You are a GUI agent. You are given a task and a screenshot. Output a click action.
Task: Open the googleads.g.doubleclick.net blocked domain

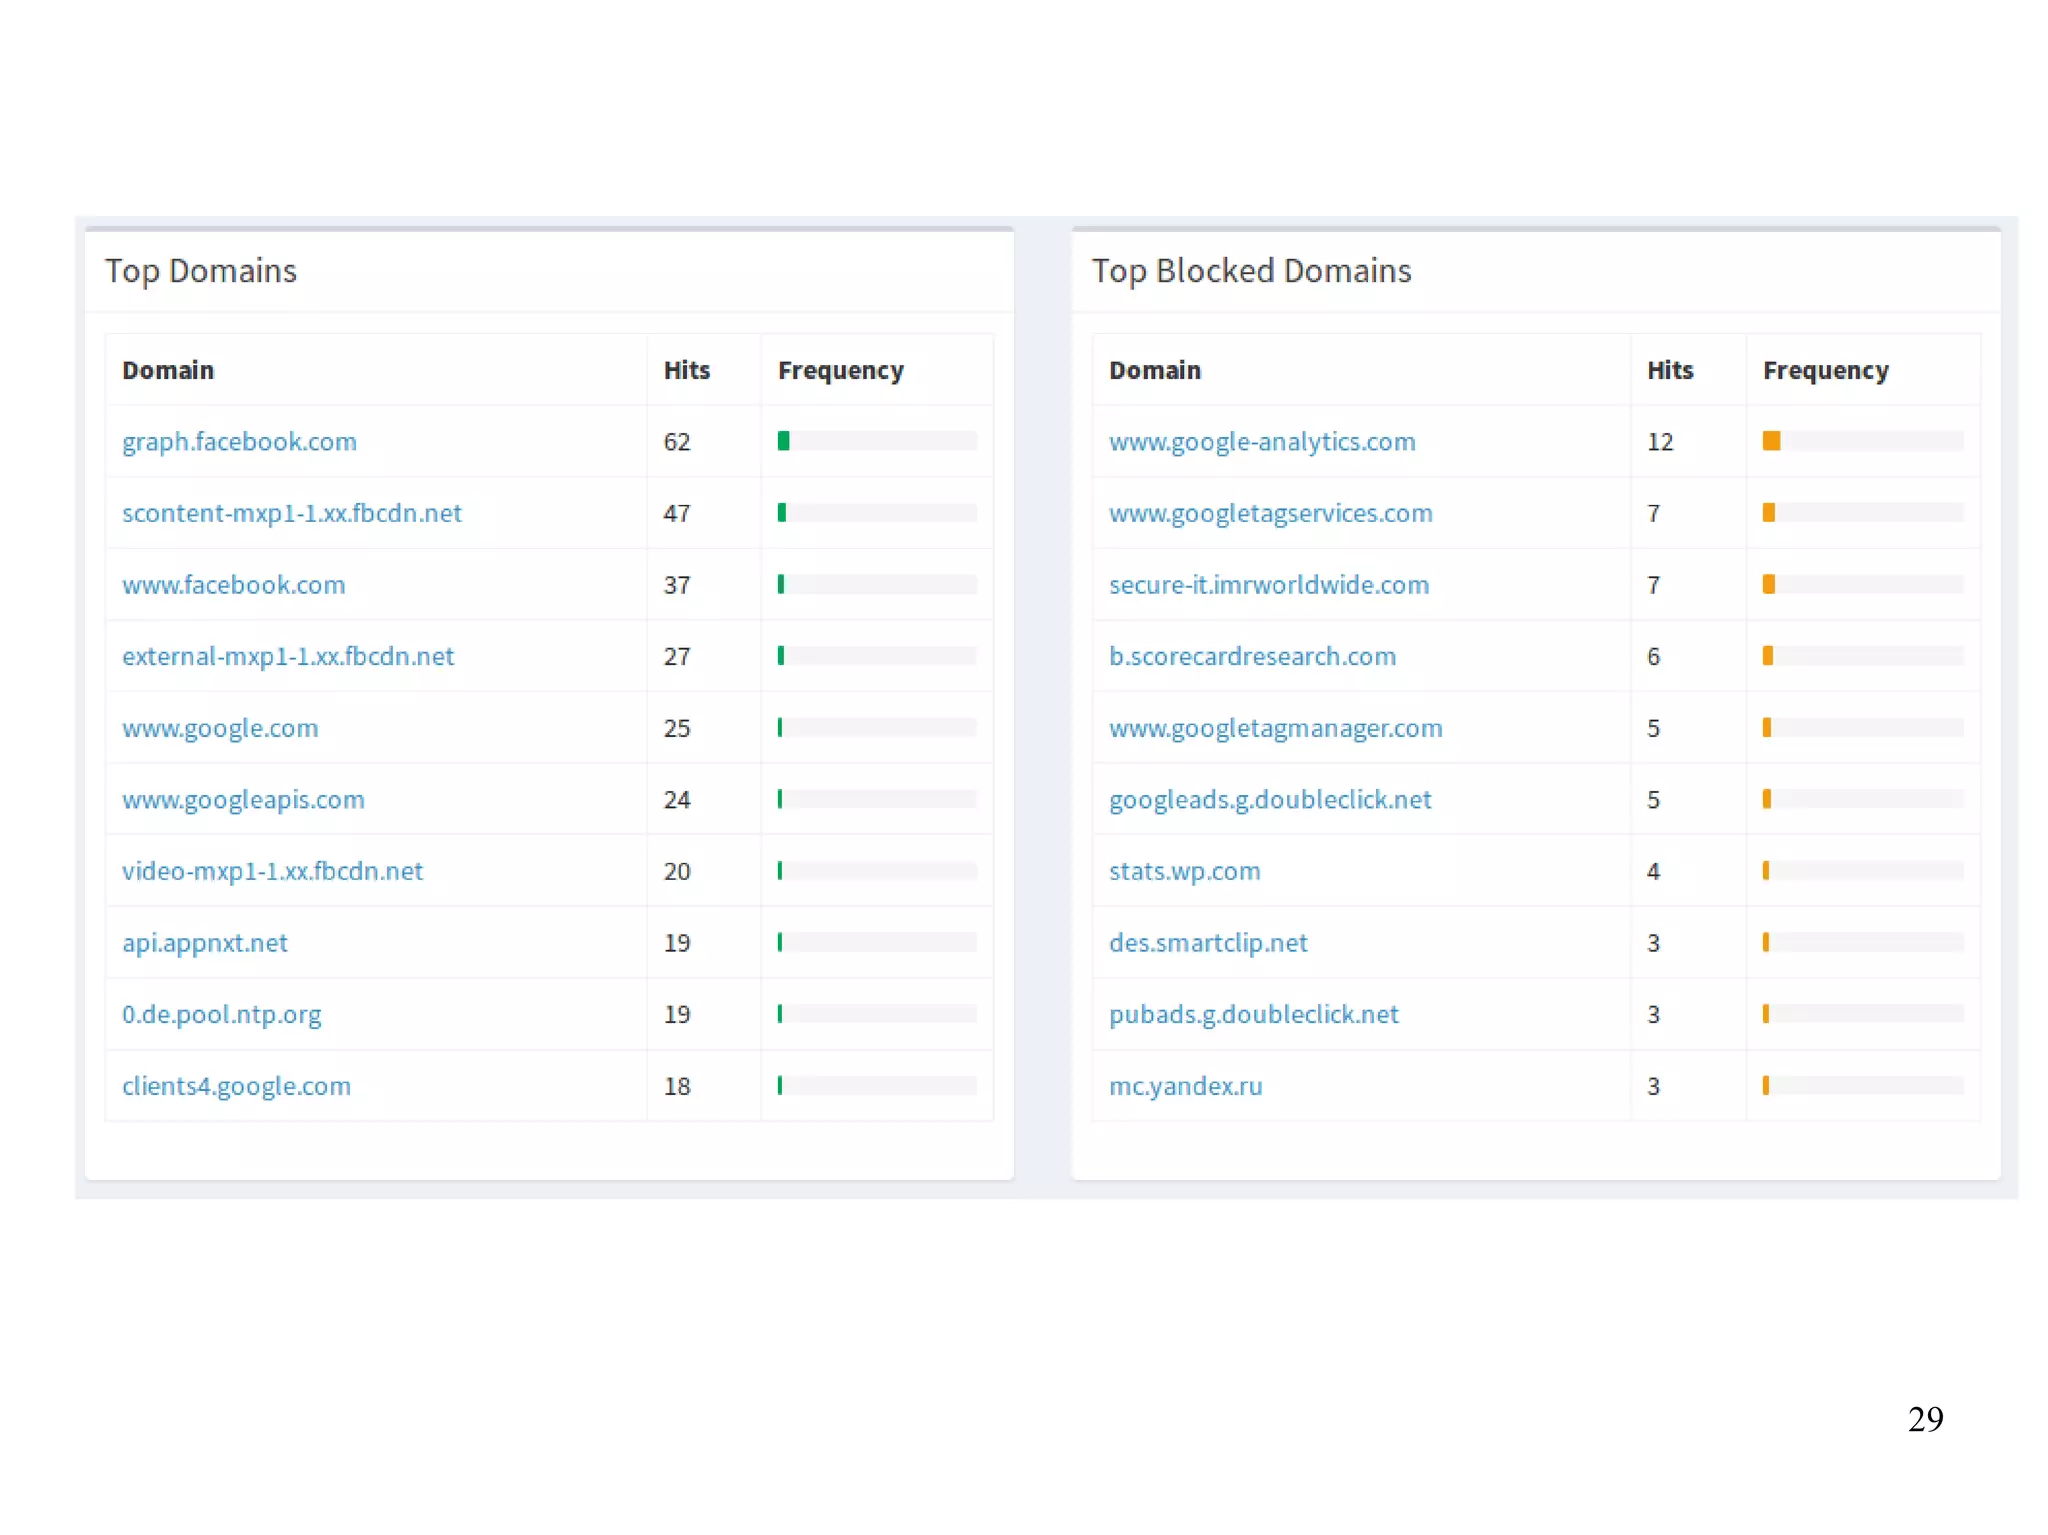click(x=1269, y=800)
